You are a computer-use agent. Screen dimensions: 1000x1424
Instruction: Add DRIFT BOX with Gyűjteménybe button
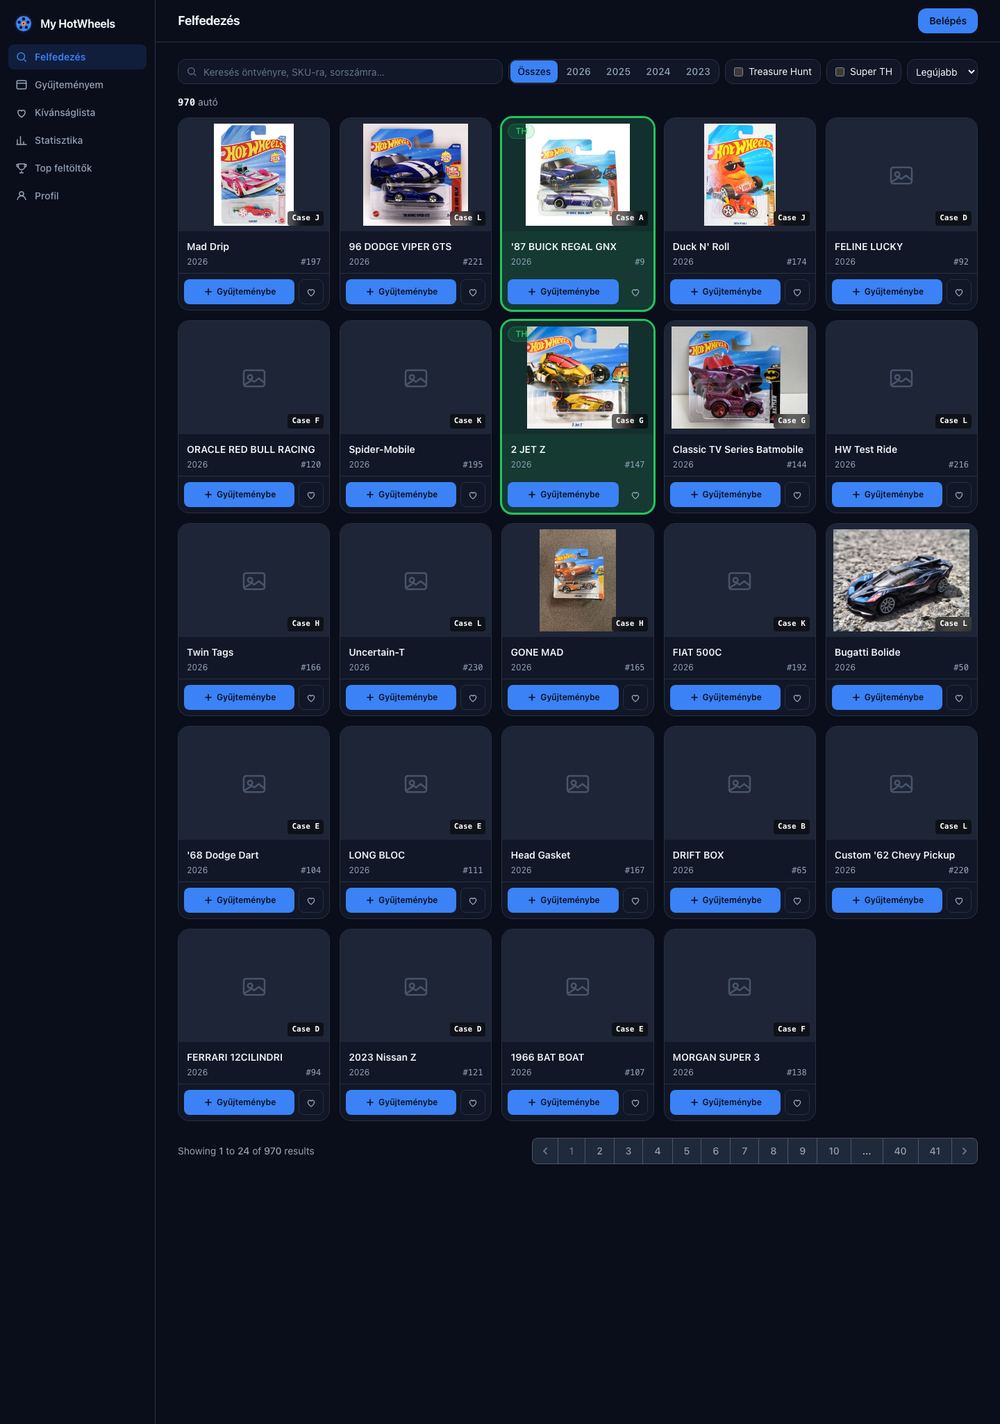pyautogui.click(x=725, y=901)
